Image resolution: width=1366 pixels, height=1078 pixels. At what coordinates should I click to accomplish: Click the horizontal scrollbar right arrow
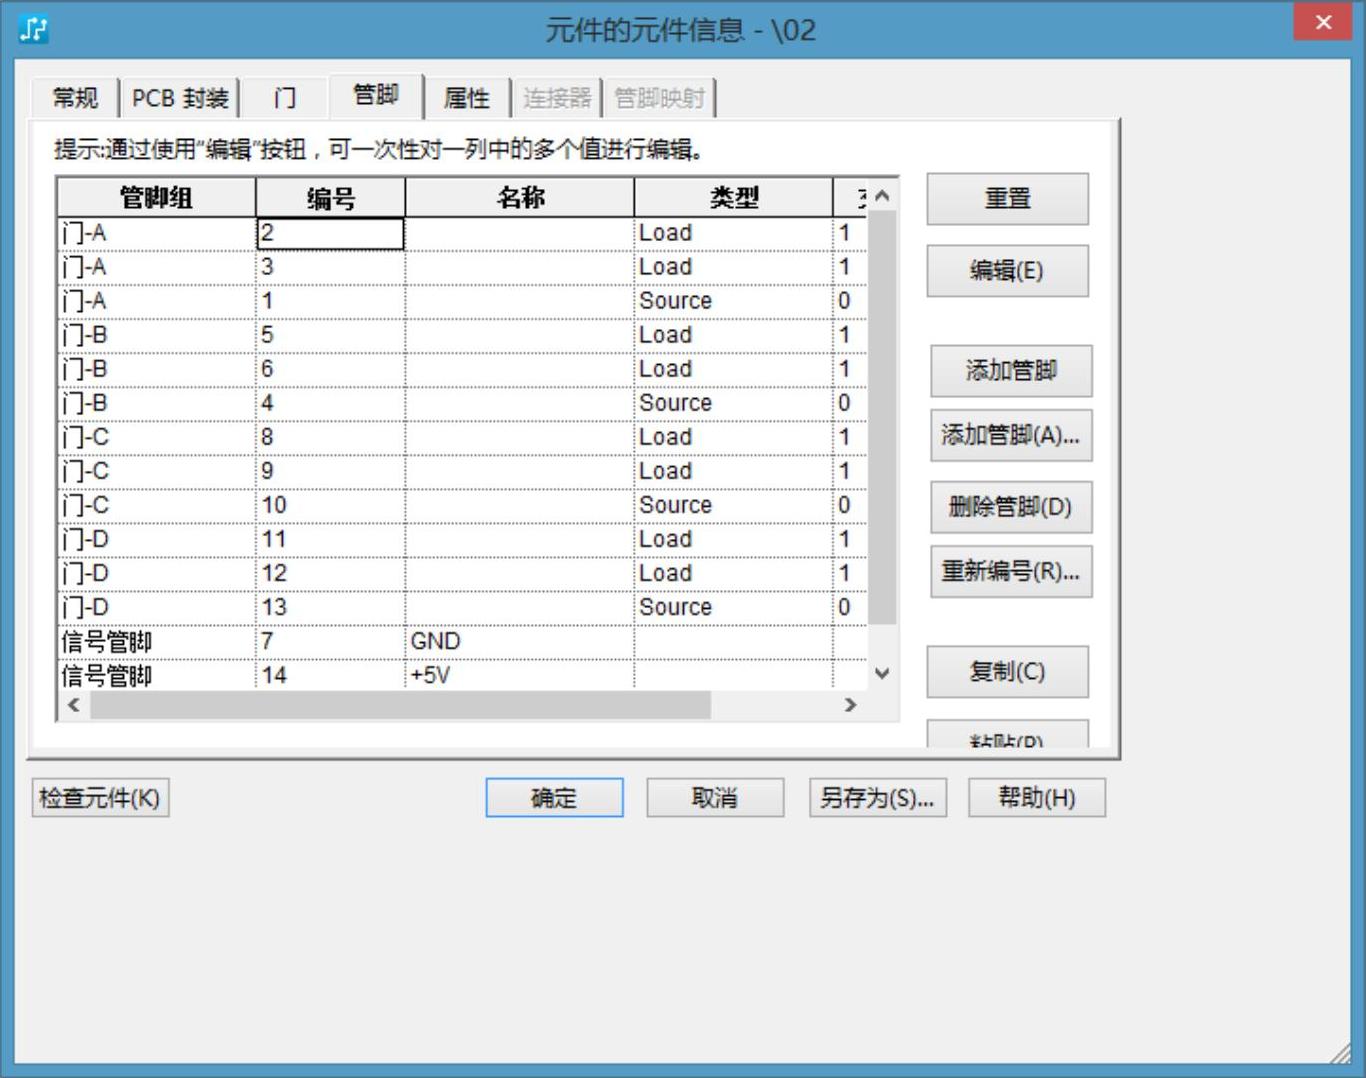coord(851,705)
